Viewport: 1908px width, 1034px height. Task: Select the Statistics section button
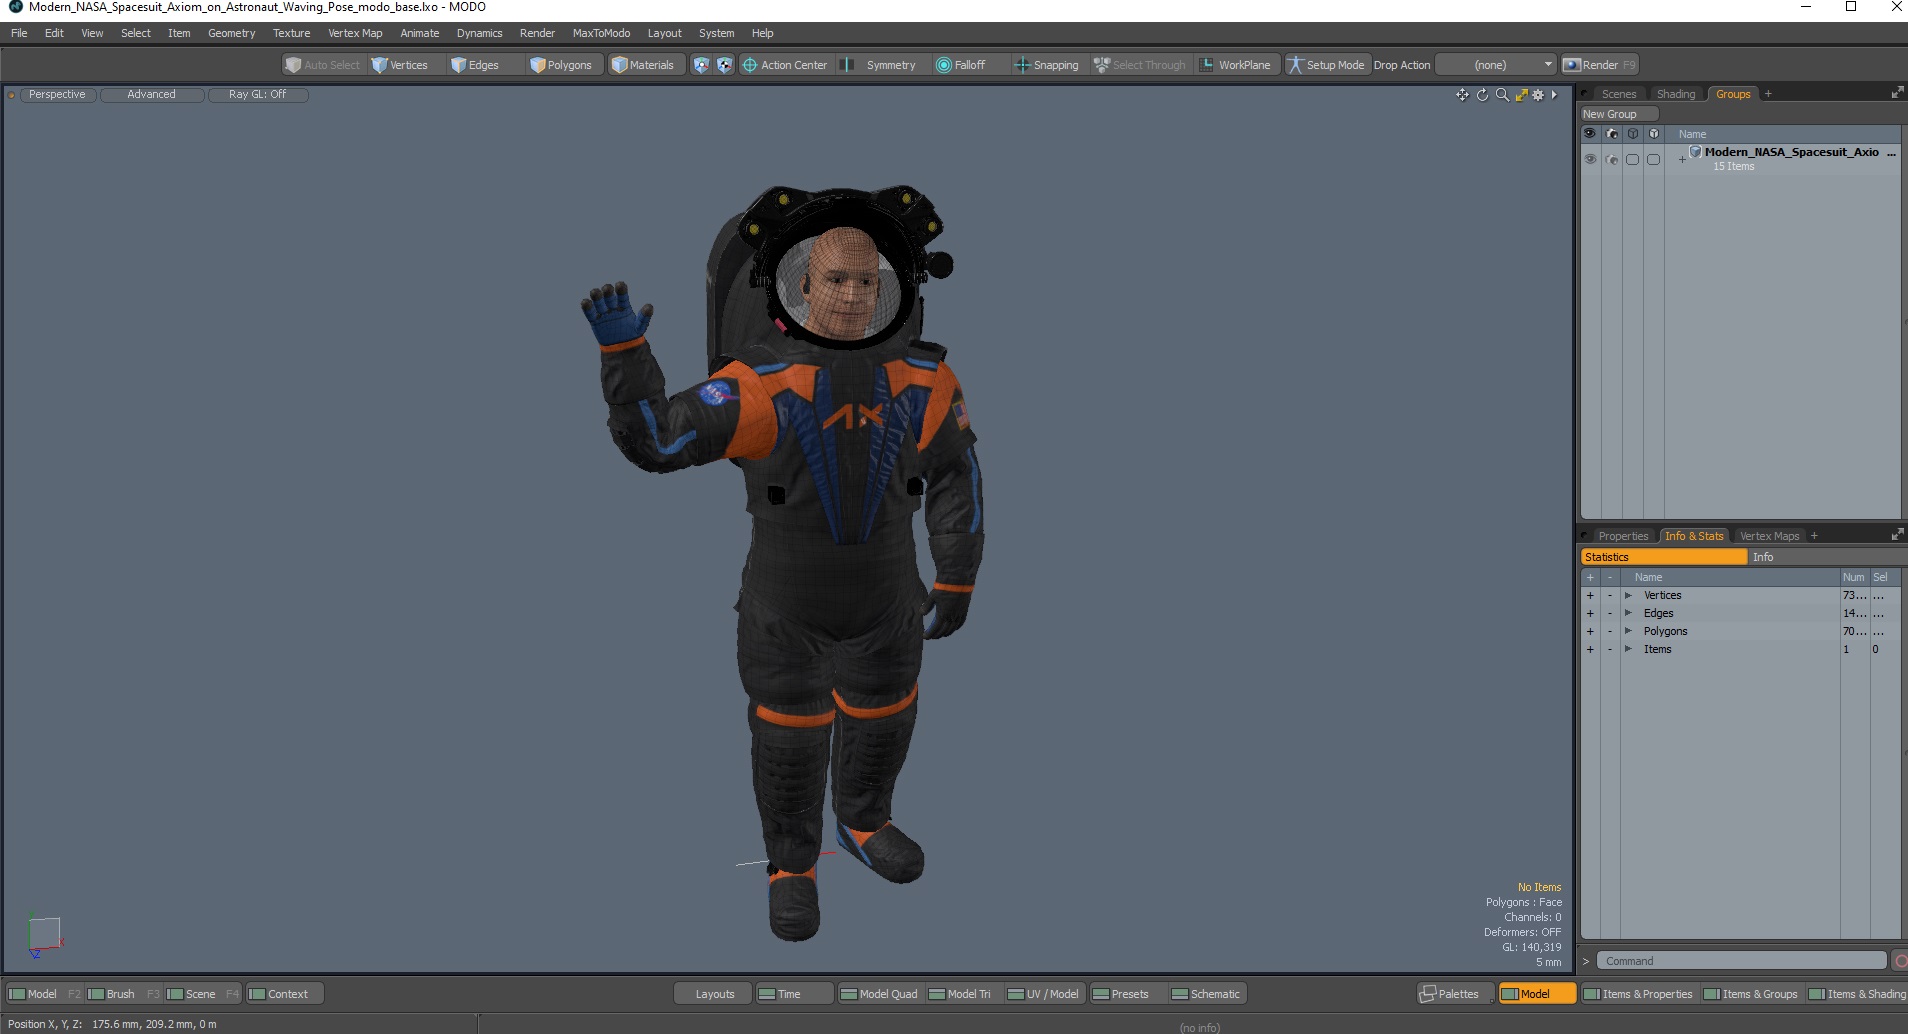click(1663, 557)
